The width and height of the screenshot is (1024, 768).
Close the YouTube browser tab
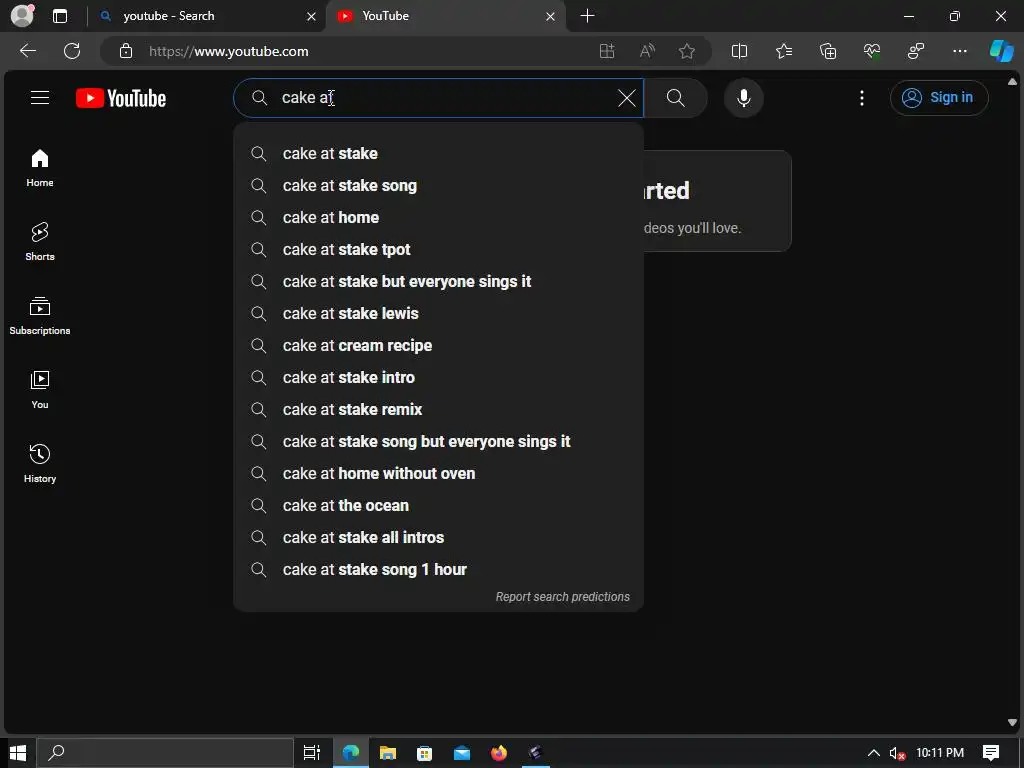[x=551, y=16]
